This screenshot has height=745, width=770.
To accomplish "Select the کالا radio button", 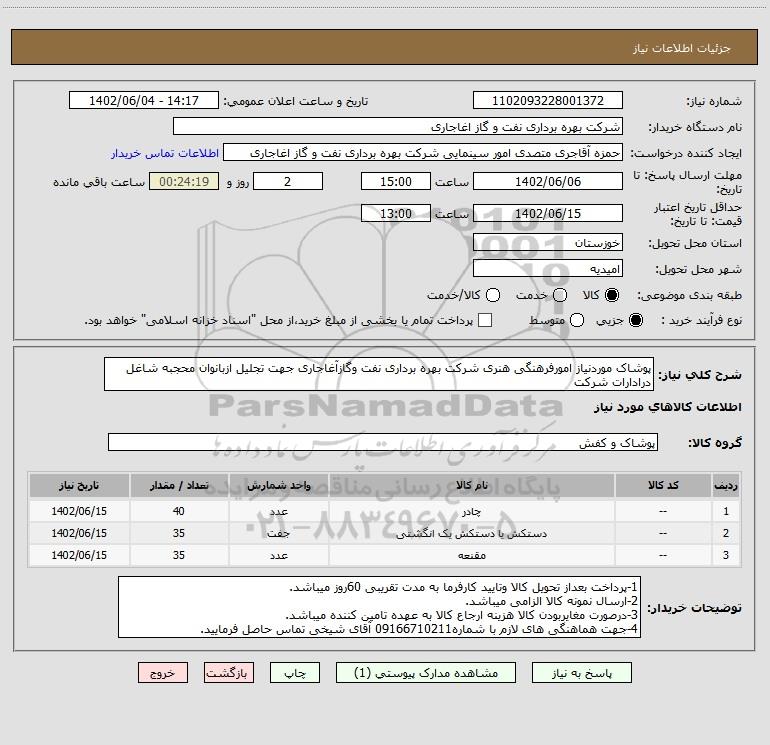I will 612,295.
